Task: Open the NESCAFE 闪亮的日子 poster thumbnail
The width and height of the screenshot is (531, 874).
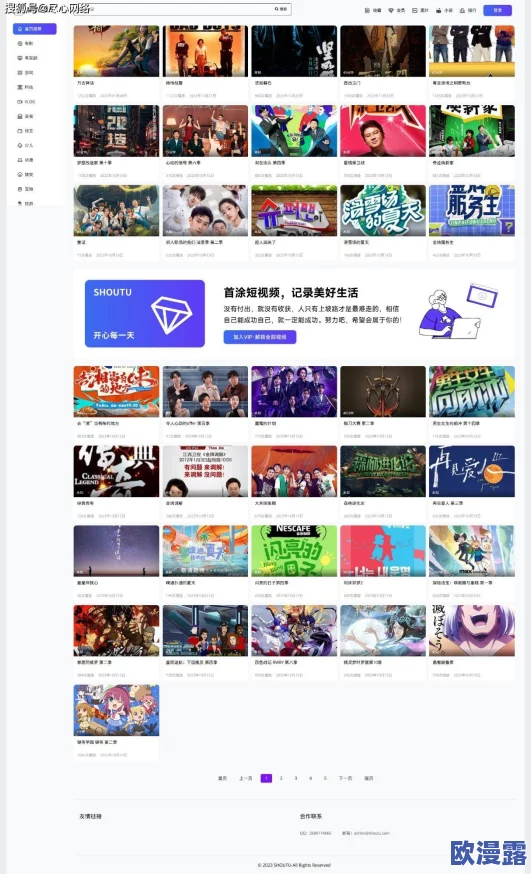Action: click(x=294, y=551)
